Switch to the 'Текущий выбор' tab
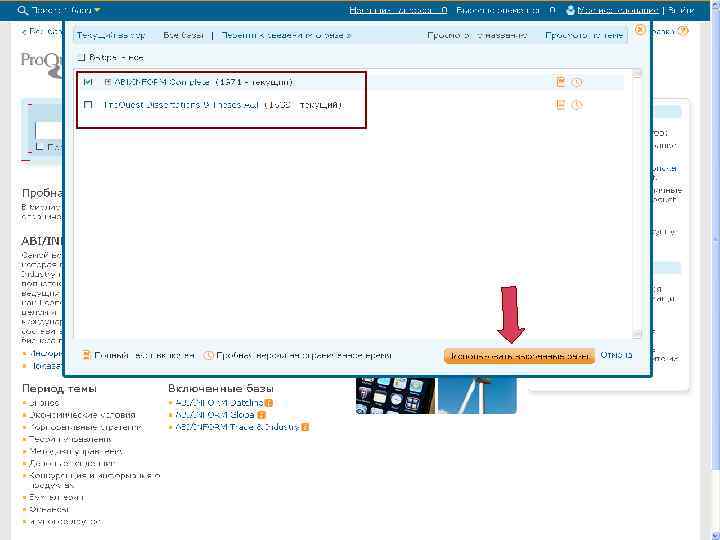This screenshot has height=540, width=720. point(111,35)
